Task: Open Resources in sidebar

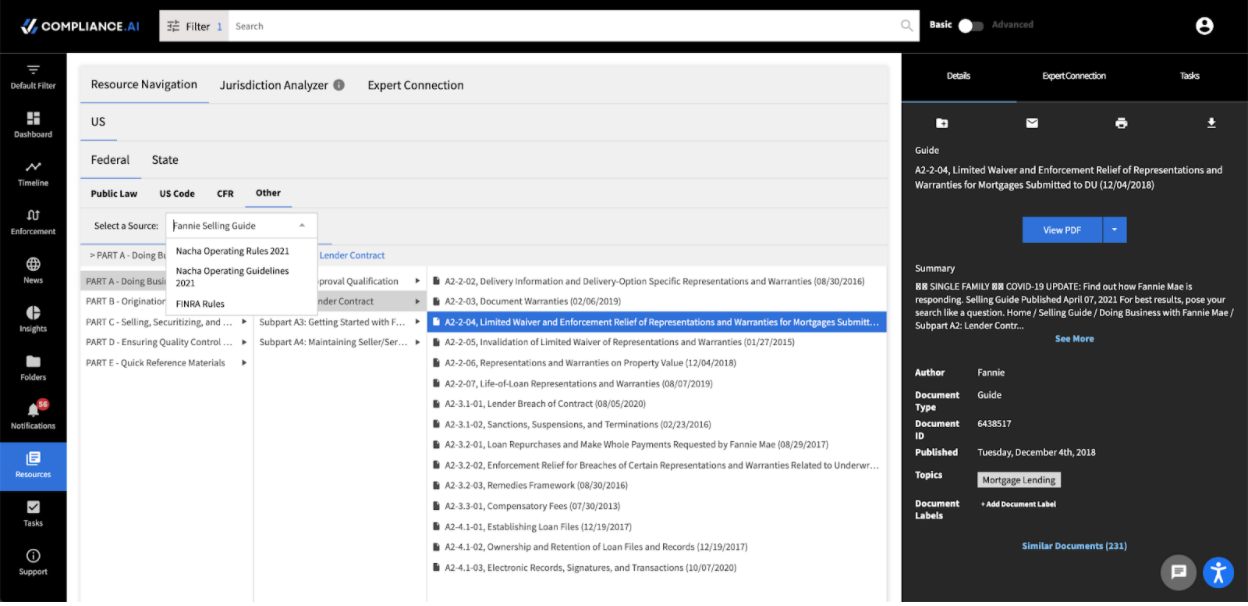Action: click(x=33, y=466)
